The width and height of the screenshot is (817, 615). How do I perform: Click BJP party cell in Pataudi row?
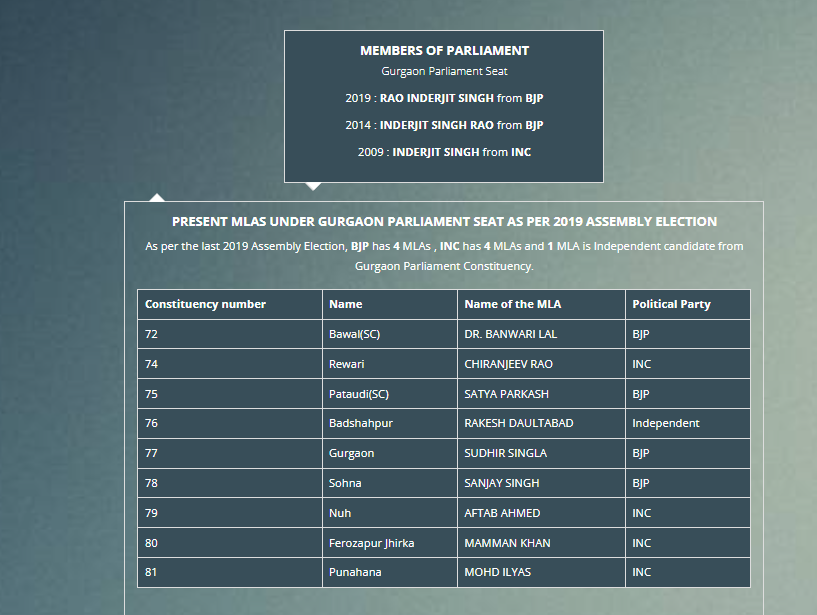coord(688,393)
